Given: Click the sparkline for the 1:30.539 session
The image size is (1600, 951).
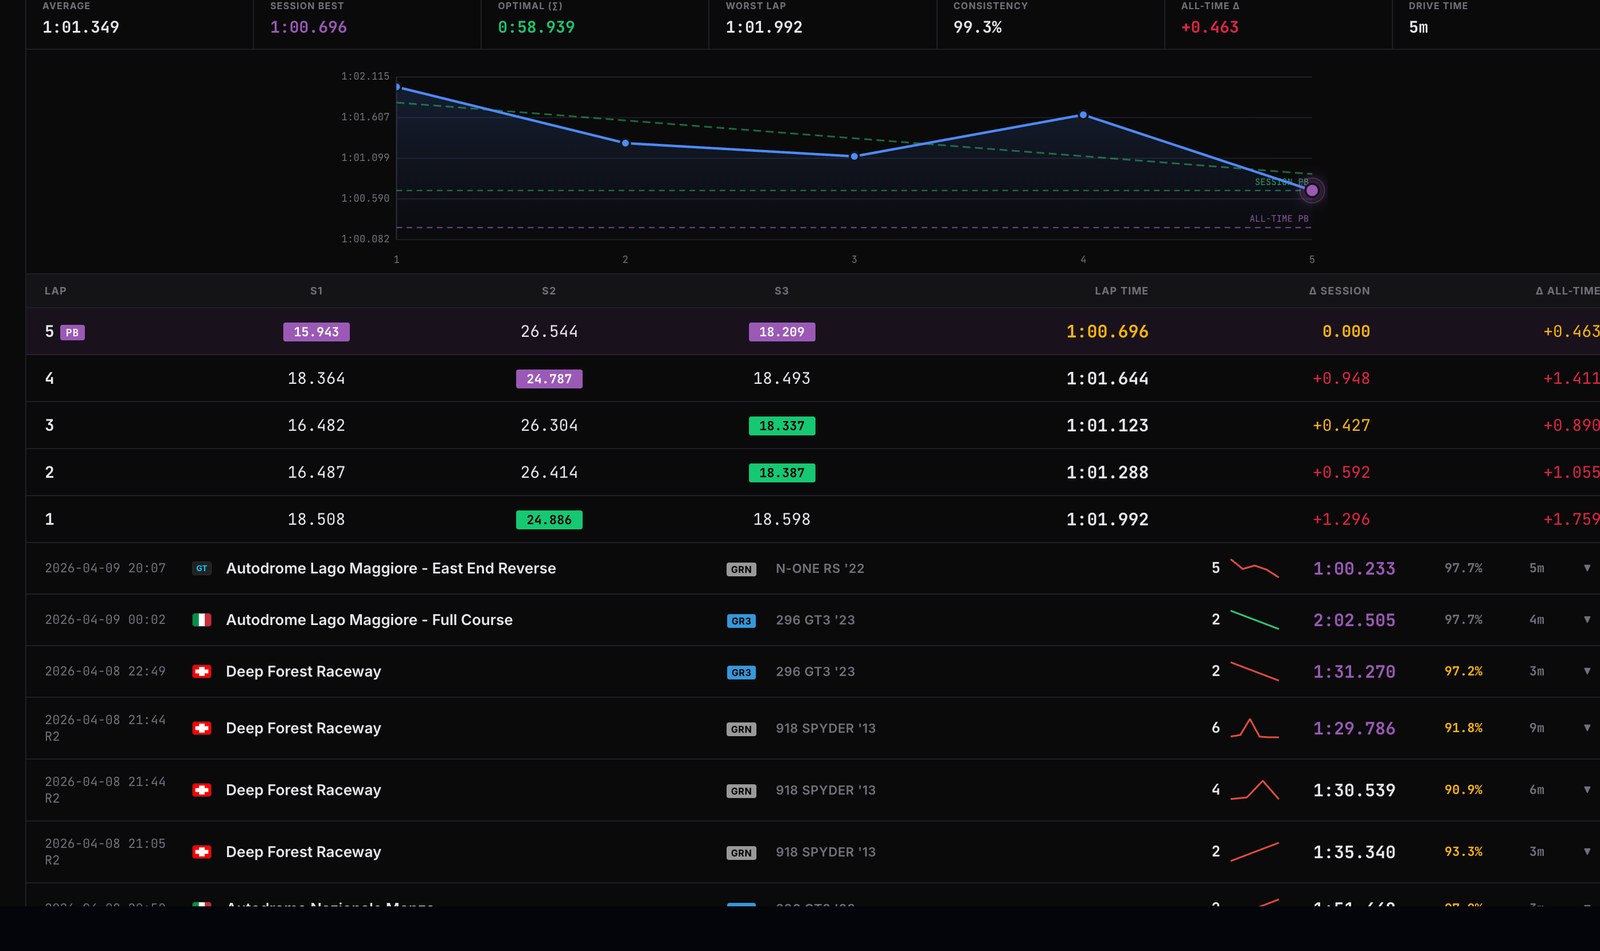Looking at the screenshot, I should click(1254, 790).
